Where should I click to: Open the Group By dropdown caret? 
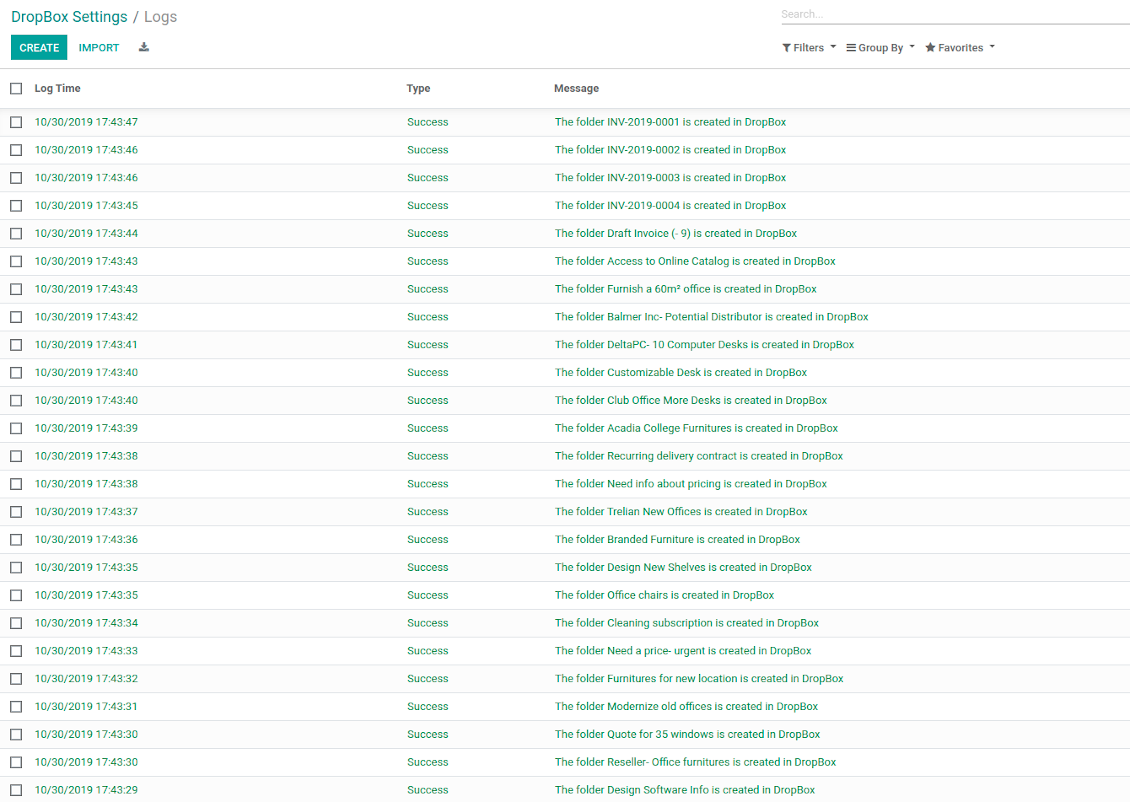[x=912, y=47]
